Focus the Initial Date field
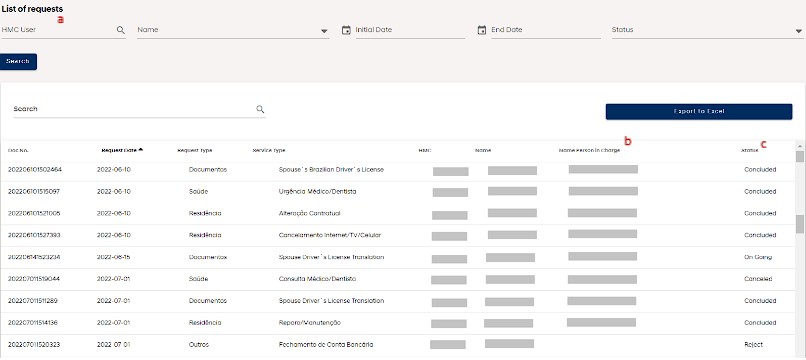Viewport: 806px width, 360px height. 410,30
